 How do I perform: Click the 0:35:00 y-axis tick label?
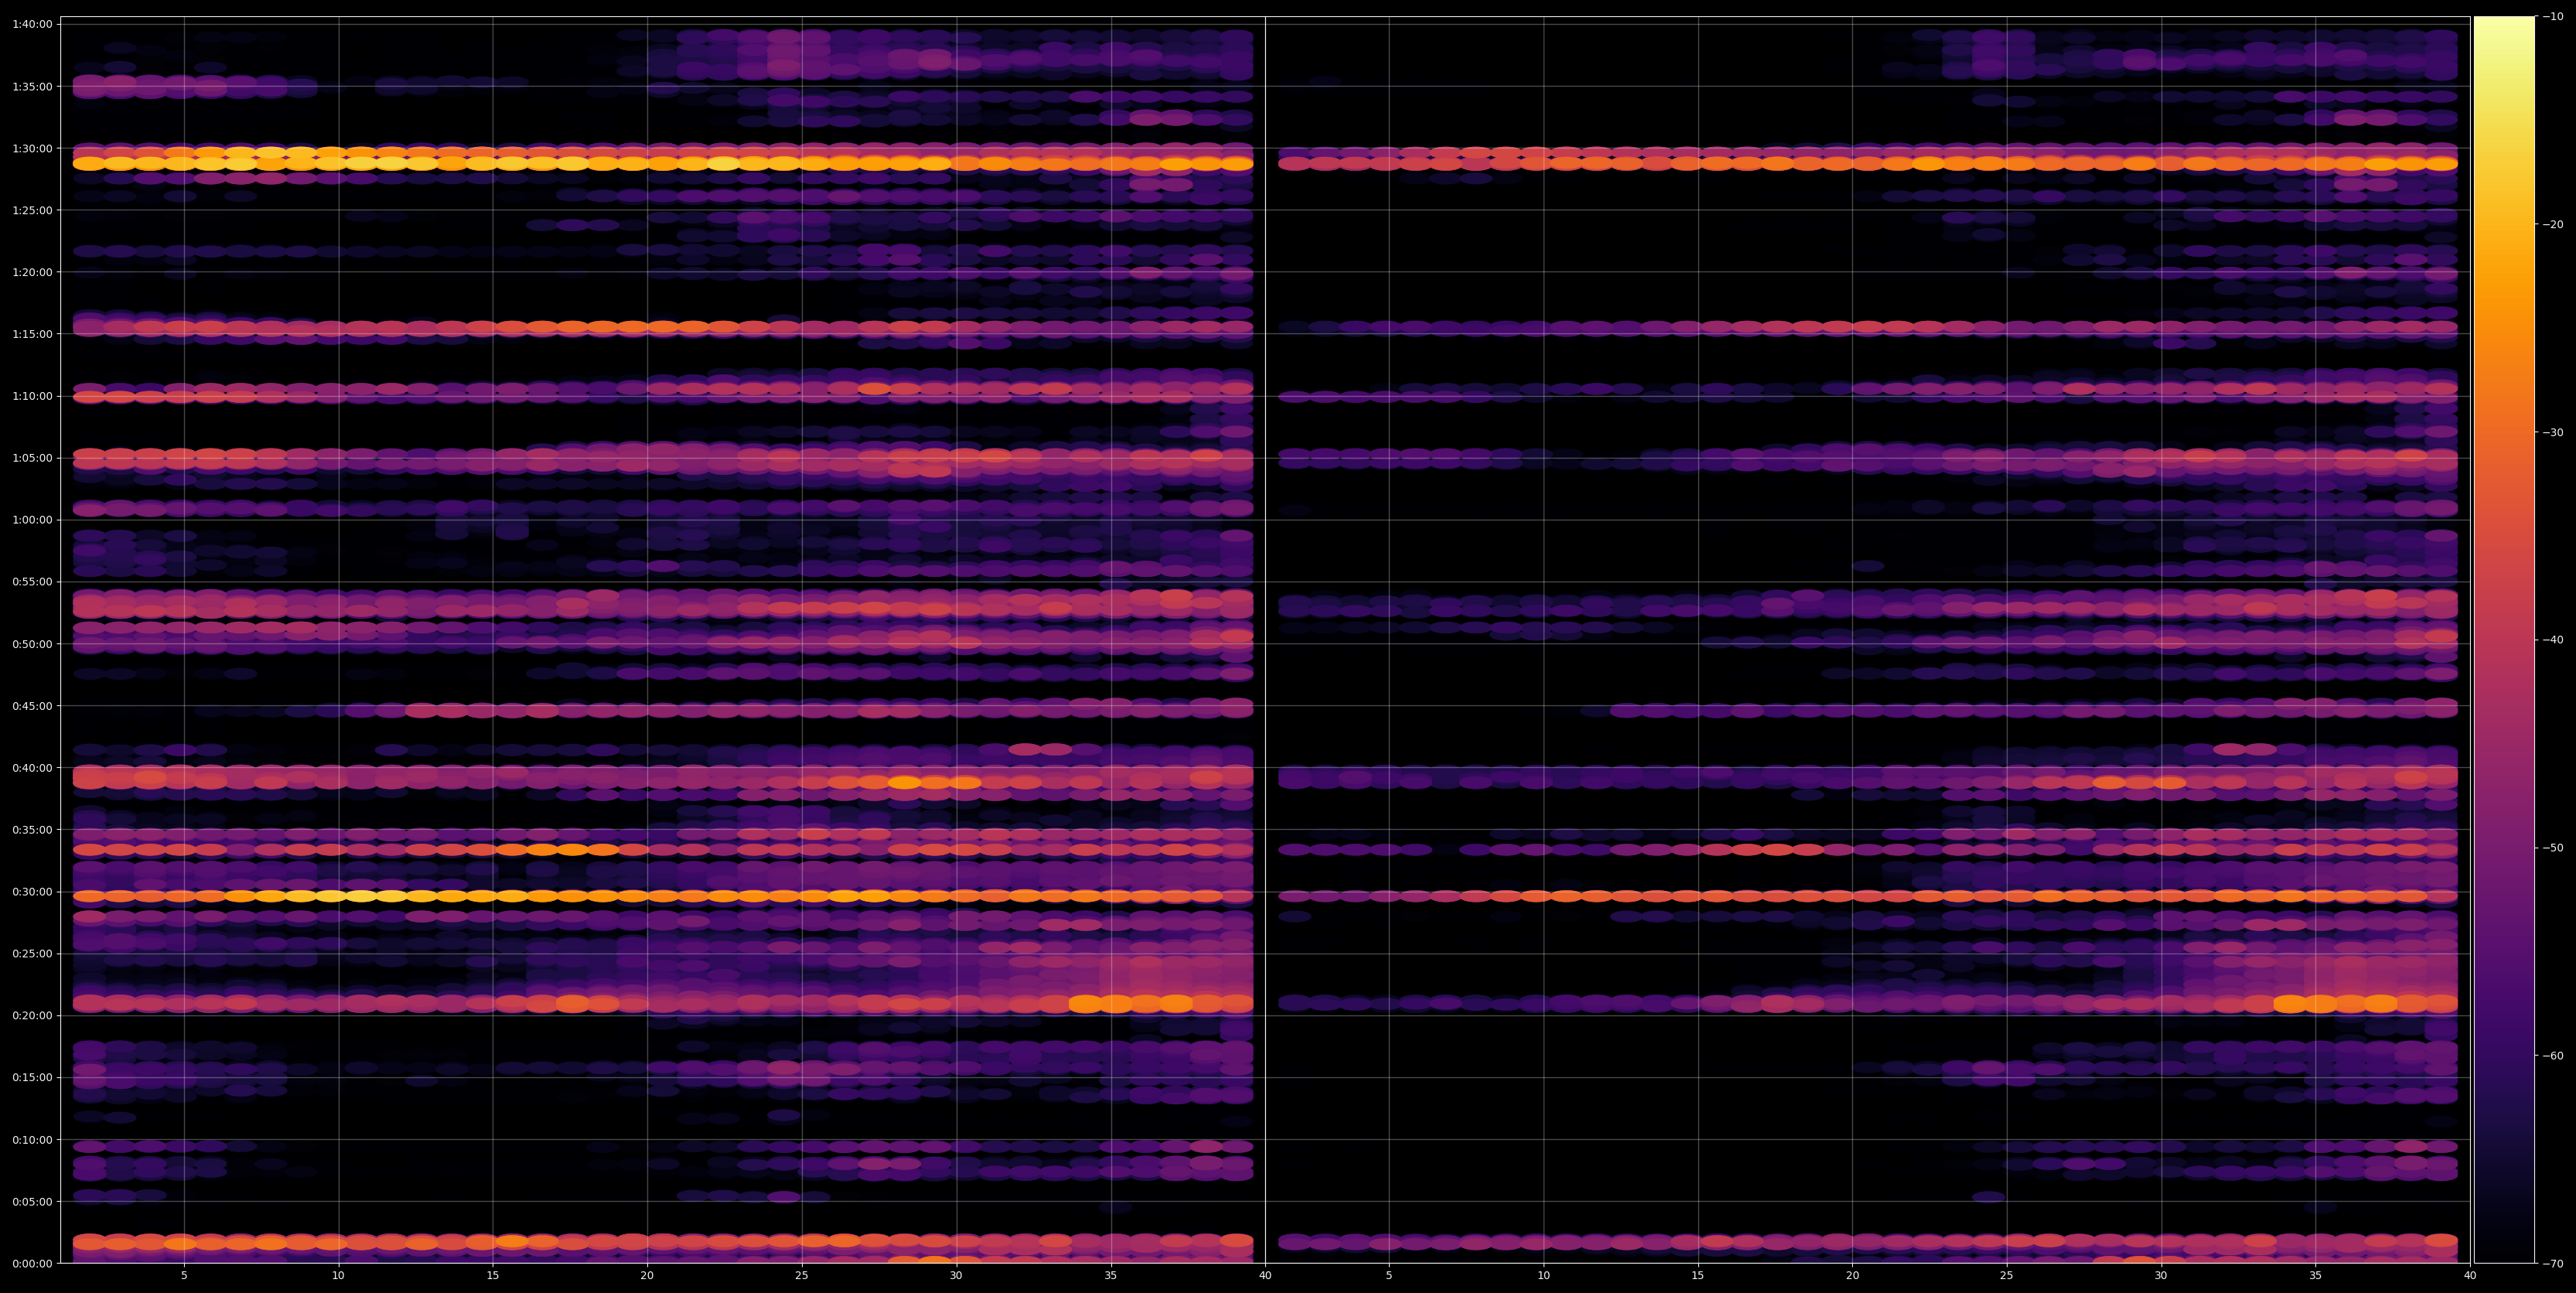tap(32, 830)
